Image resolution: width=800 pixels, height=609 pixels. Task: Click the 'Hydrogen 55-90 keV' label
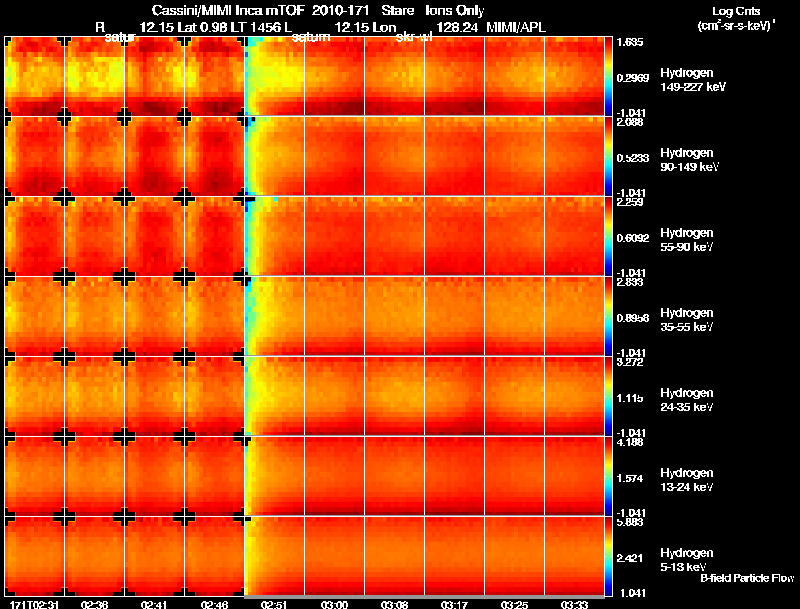coord(687,240)
